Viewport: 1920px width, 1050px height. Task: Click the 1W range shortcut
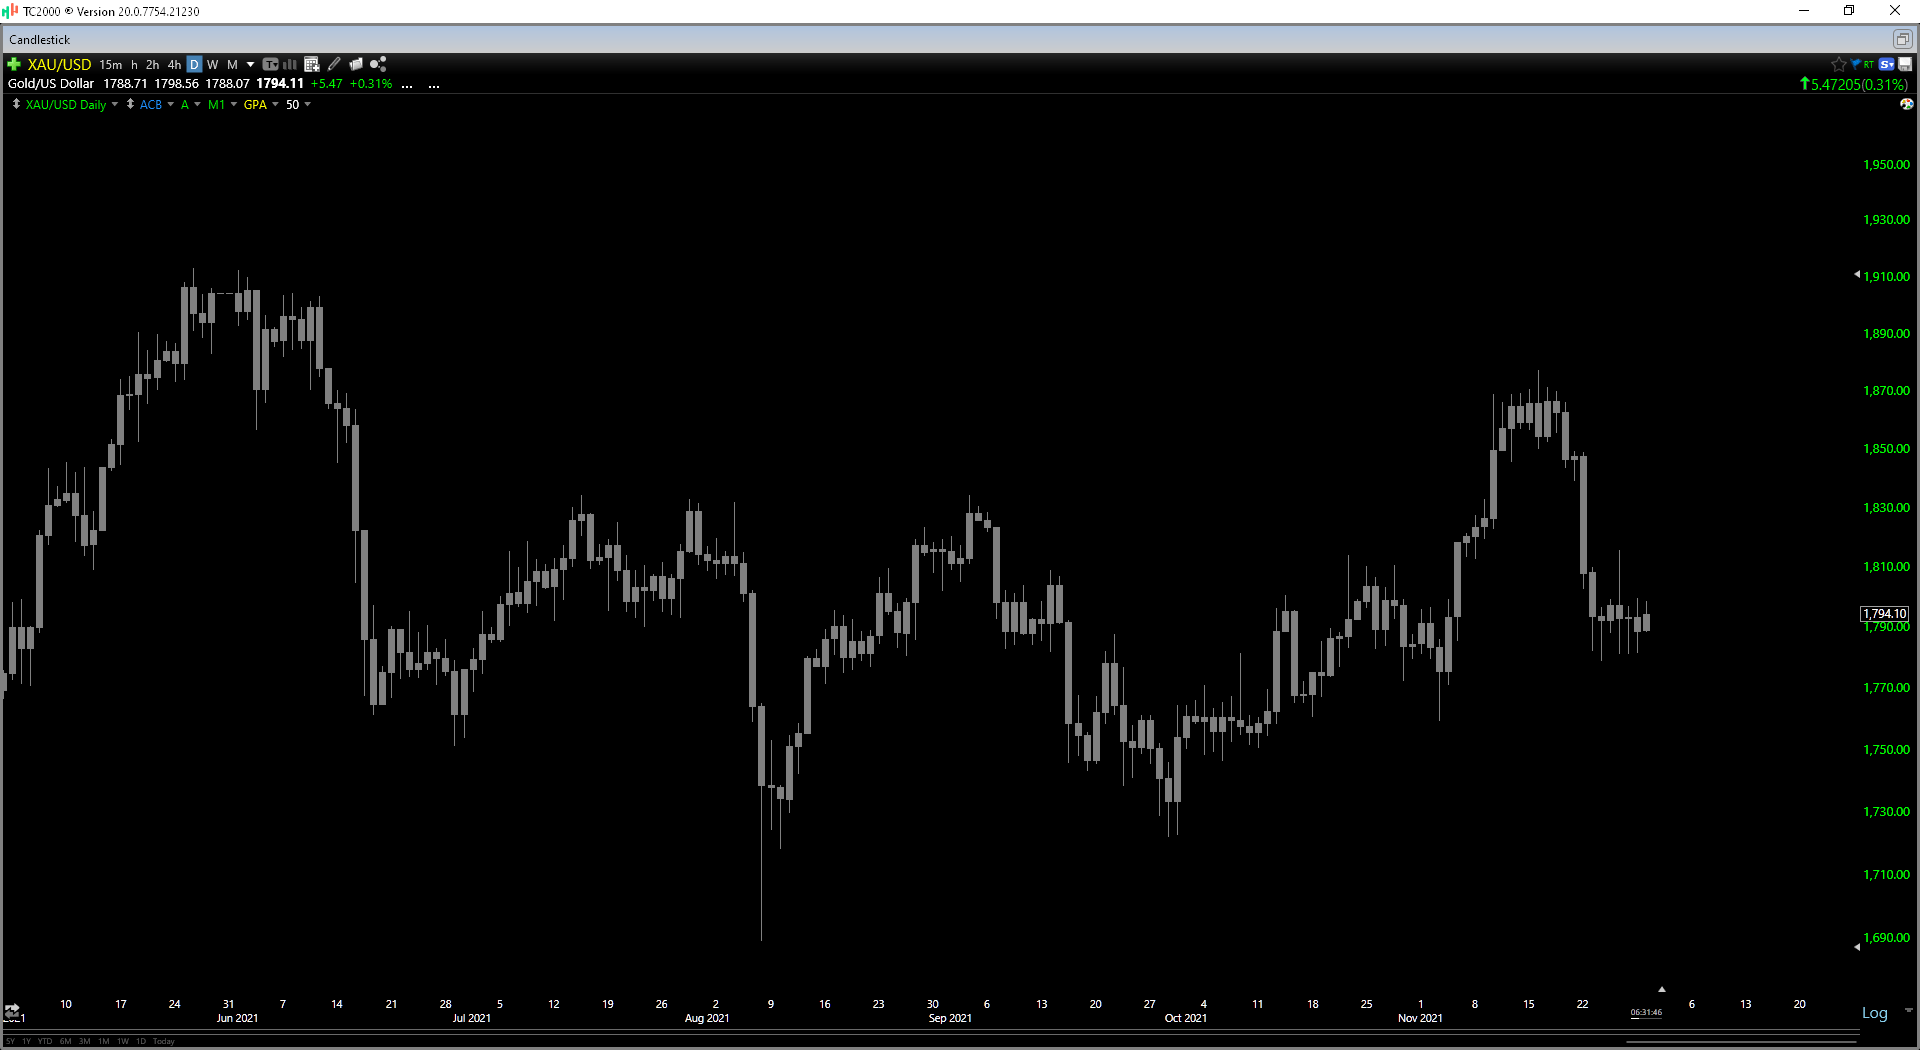click(123, 1041)
